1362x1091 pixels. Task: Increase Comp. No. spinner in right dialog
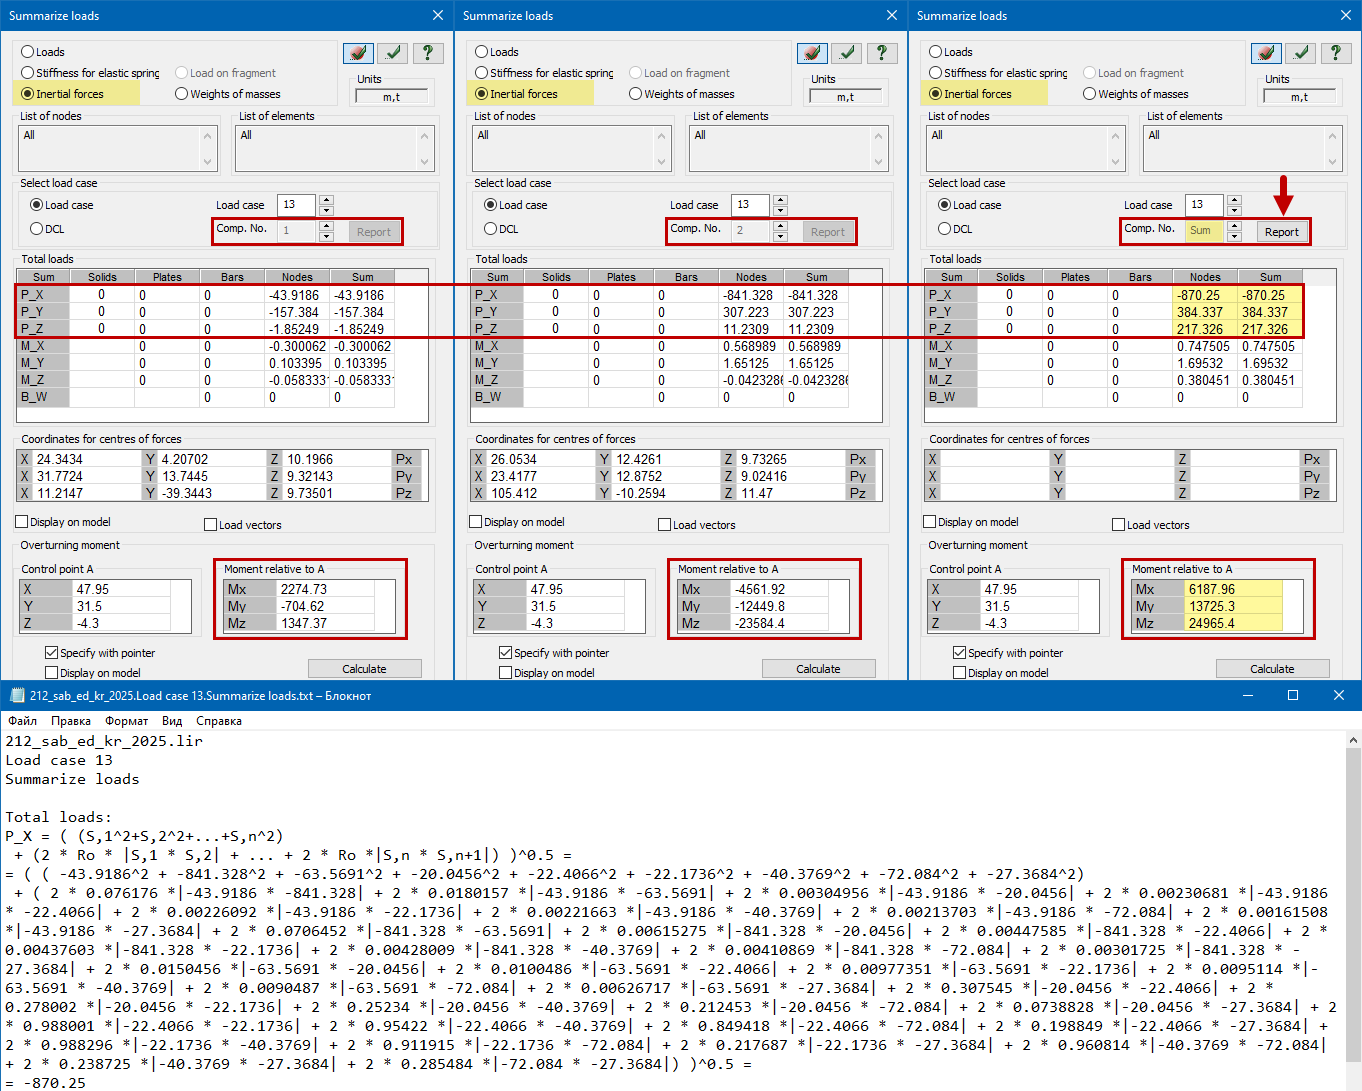[x=1234, y=226]
